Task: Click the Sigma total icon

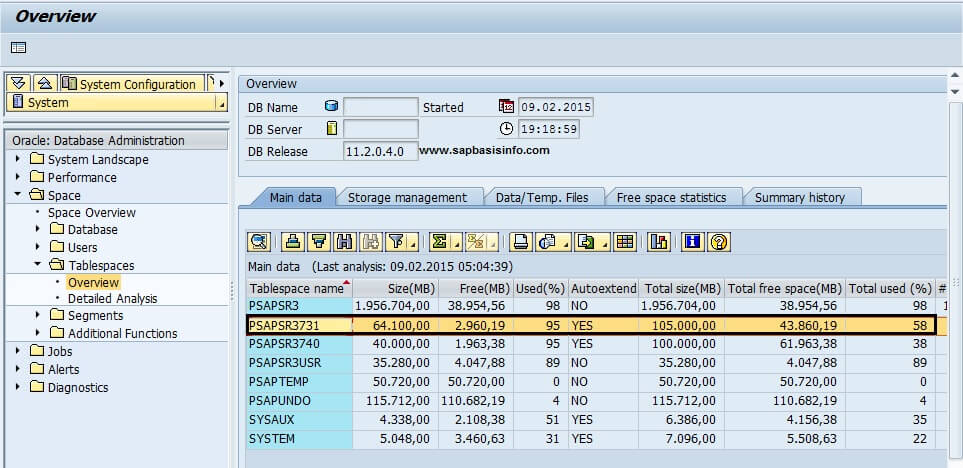Action: coord(439,242)
